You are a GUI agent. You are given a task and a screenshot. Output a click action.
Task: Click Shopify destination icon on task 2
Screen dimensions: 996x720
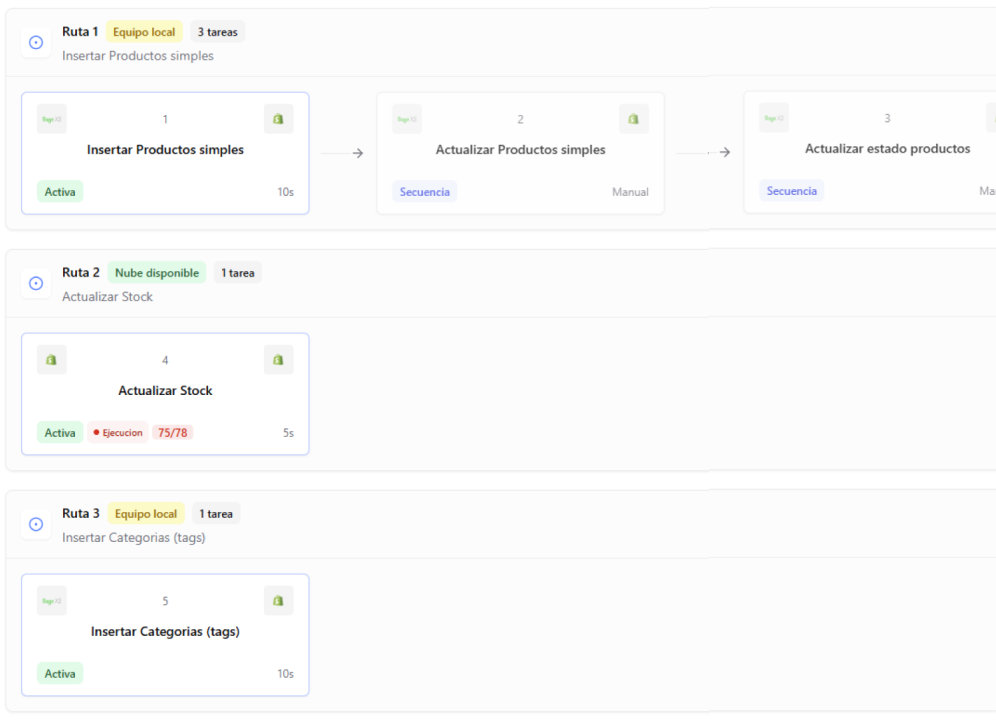pyautogui.click(x=634, y=119)
